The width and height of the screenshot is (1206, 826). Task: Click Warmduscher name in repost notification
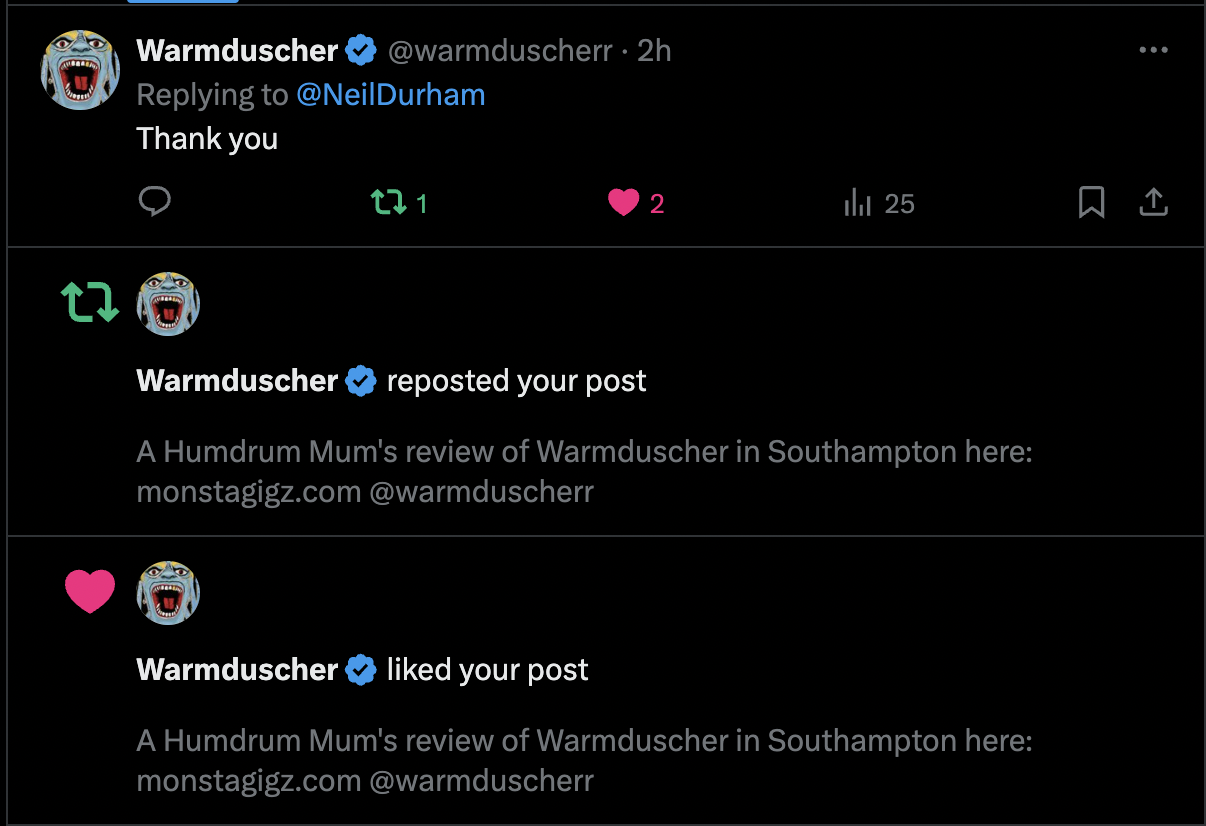[237, 381]
